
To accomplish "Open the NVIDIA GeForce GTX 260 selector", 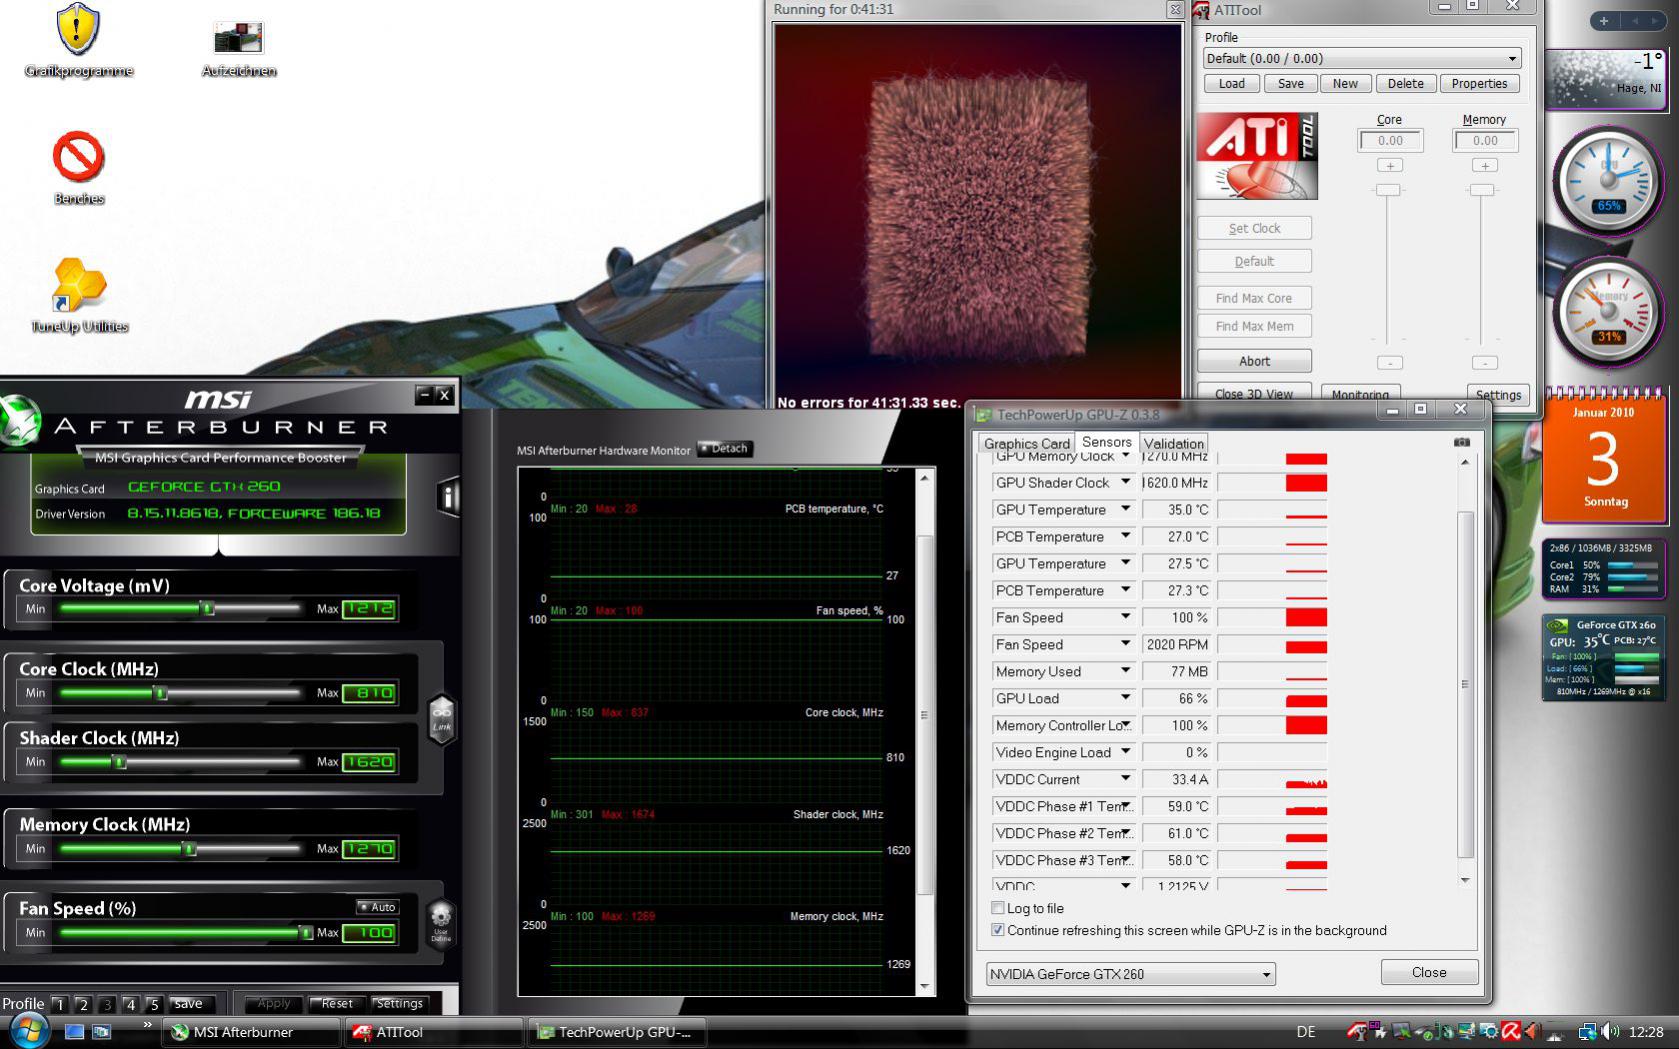I will click(x=1130, y=974).
